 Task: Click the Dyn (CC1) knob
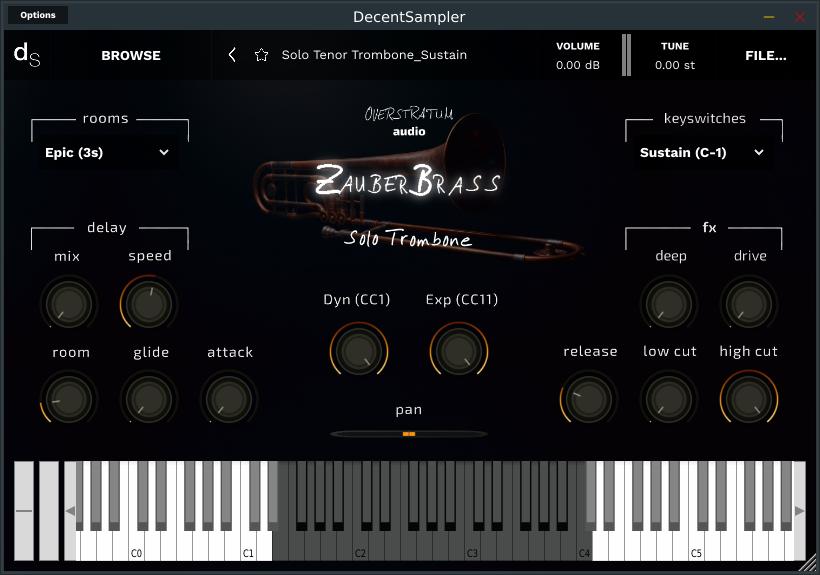359,351
